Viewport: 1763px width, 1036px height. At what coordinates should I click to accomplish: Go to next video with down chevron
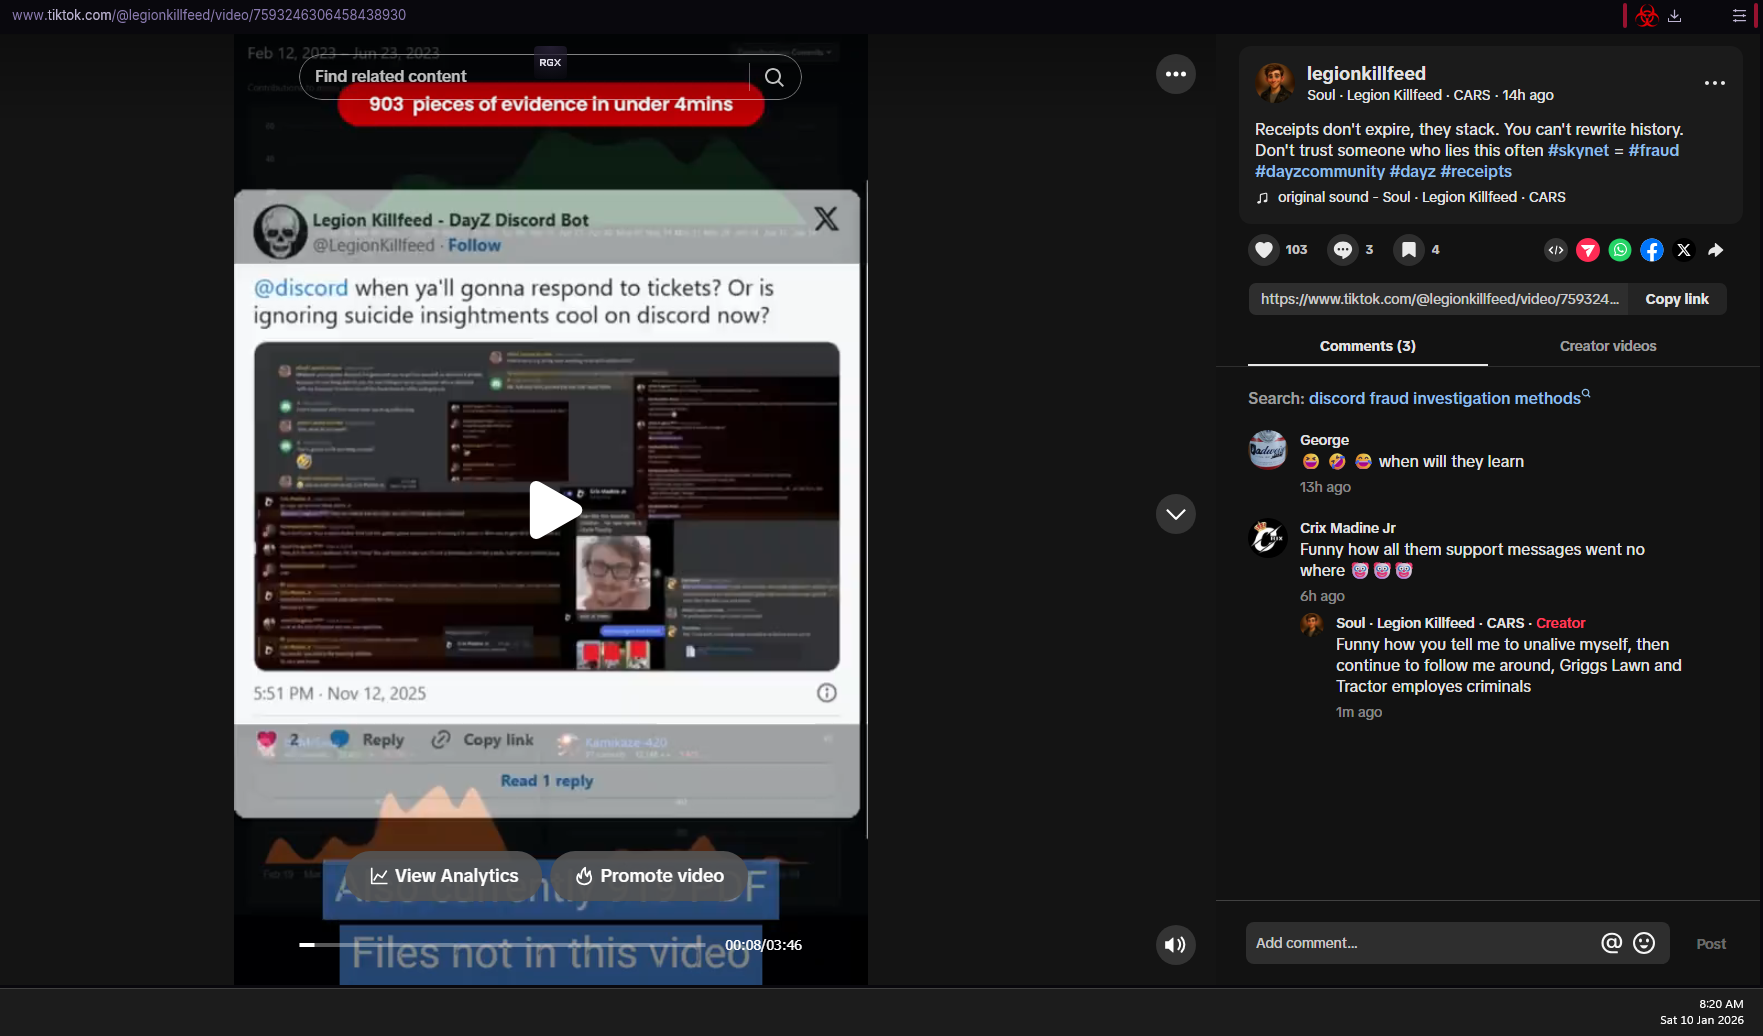click(1176, 514)
